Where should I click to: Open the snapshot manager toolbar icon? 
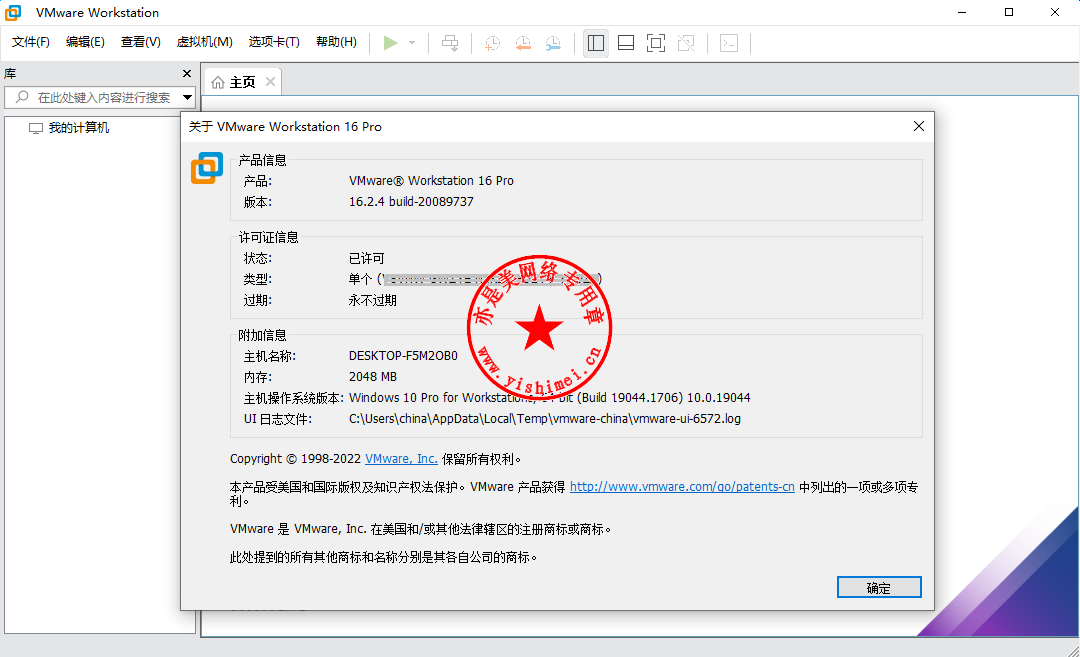point(553,43)
